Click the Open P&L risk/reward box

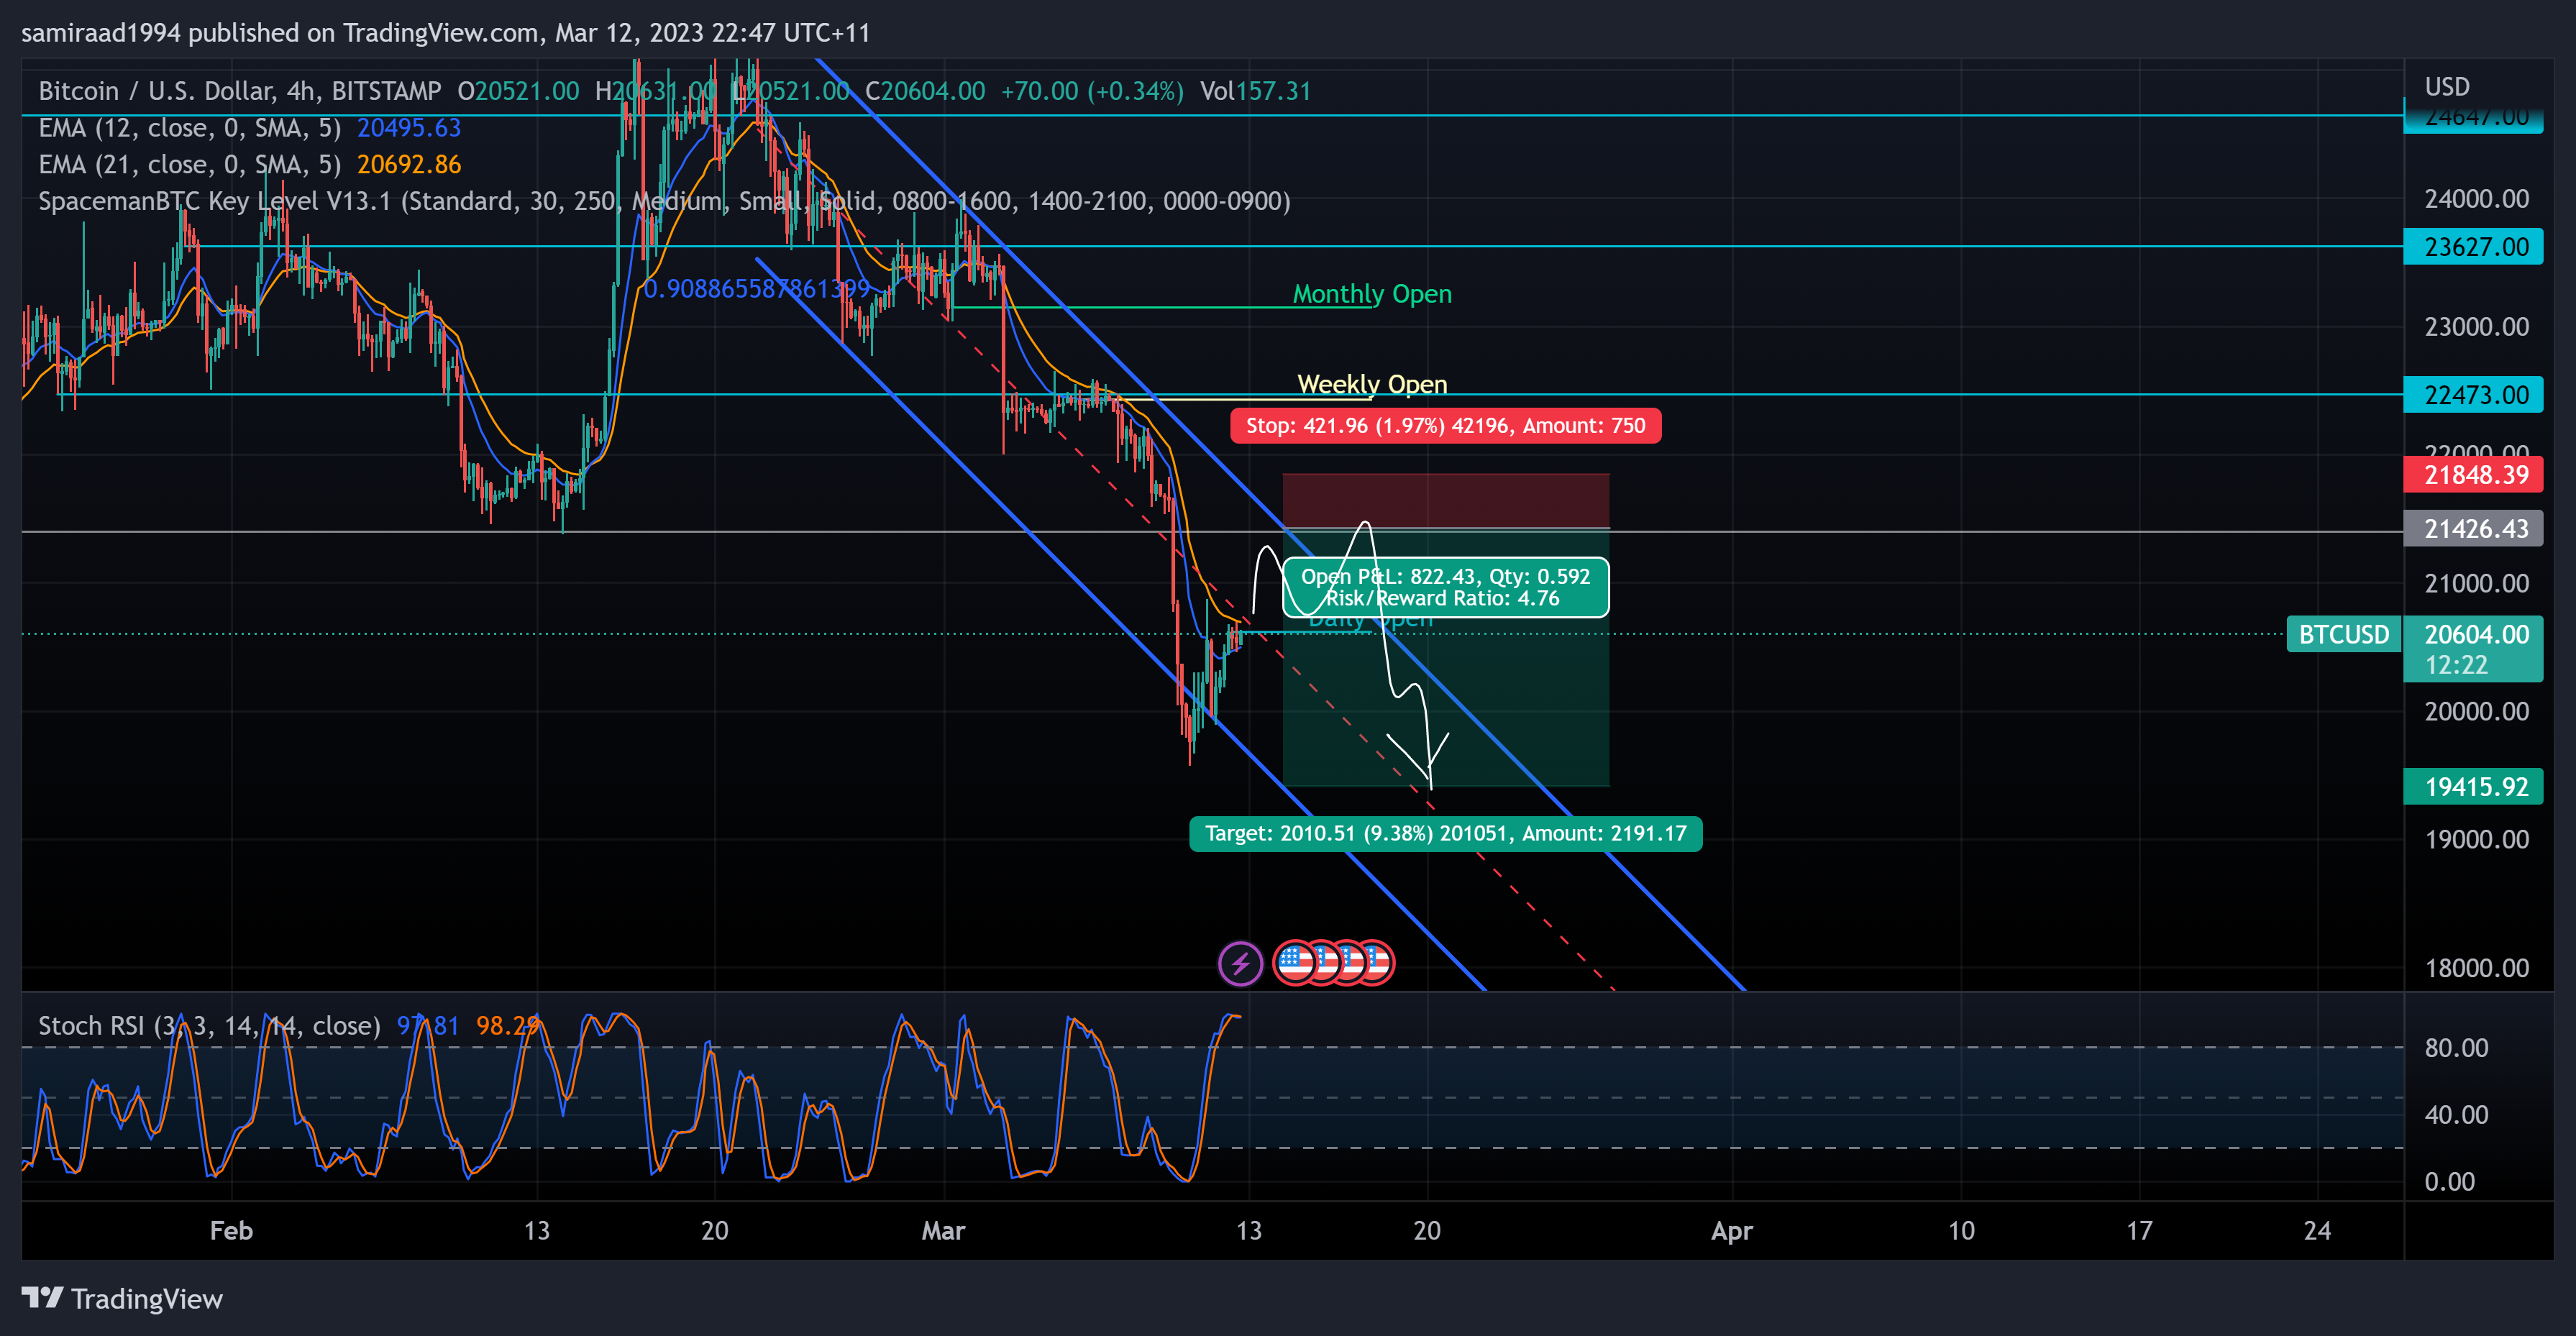[x=1445, y=588]
